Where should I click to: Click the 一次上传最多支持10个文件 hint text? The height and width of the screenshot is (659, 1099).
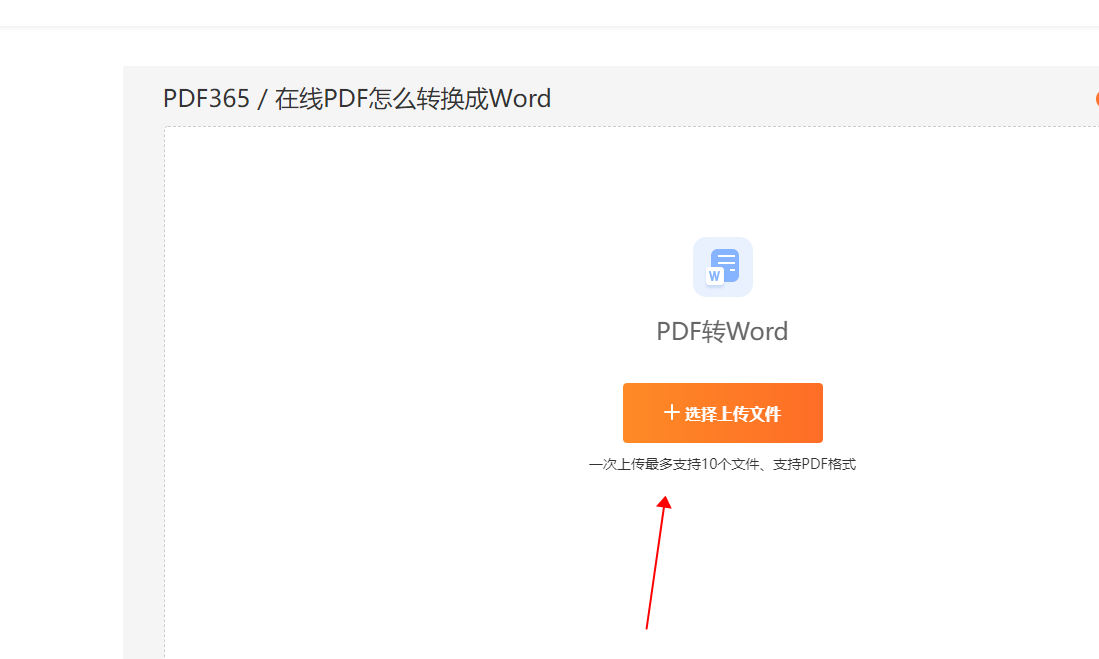click(723, 464)
